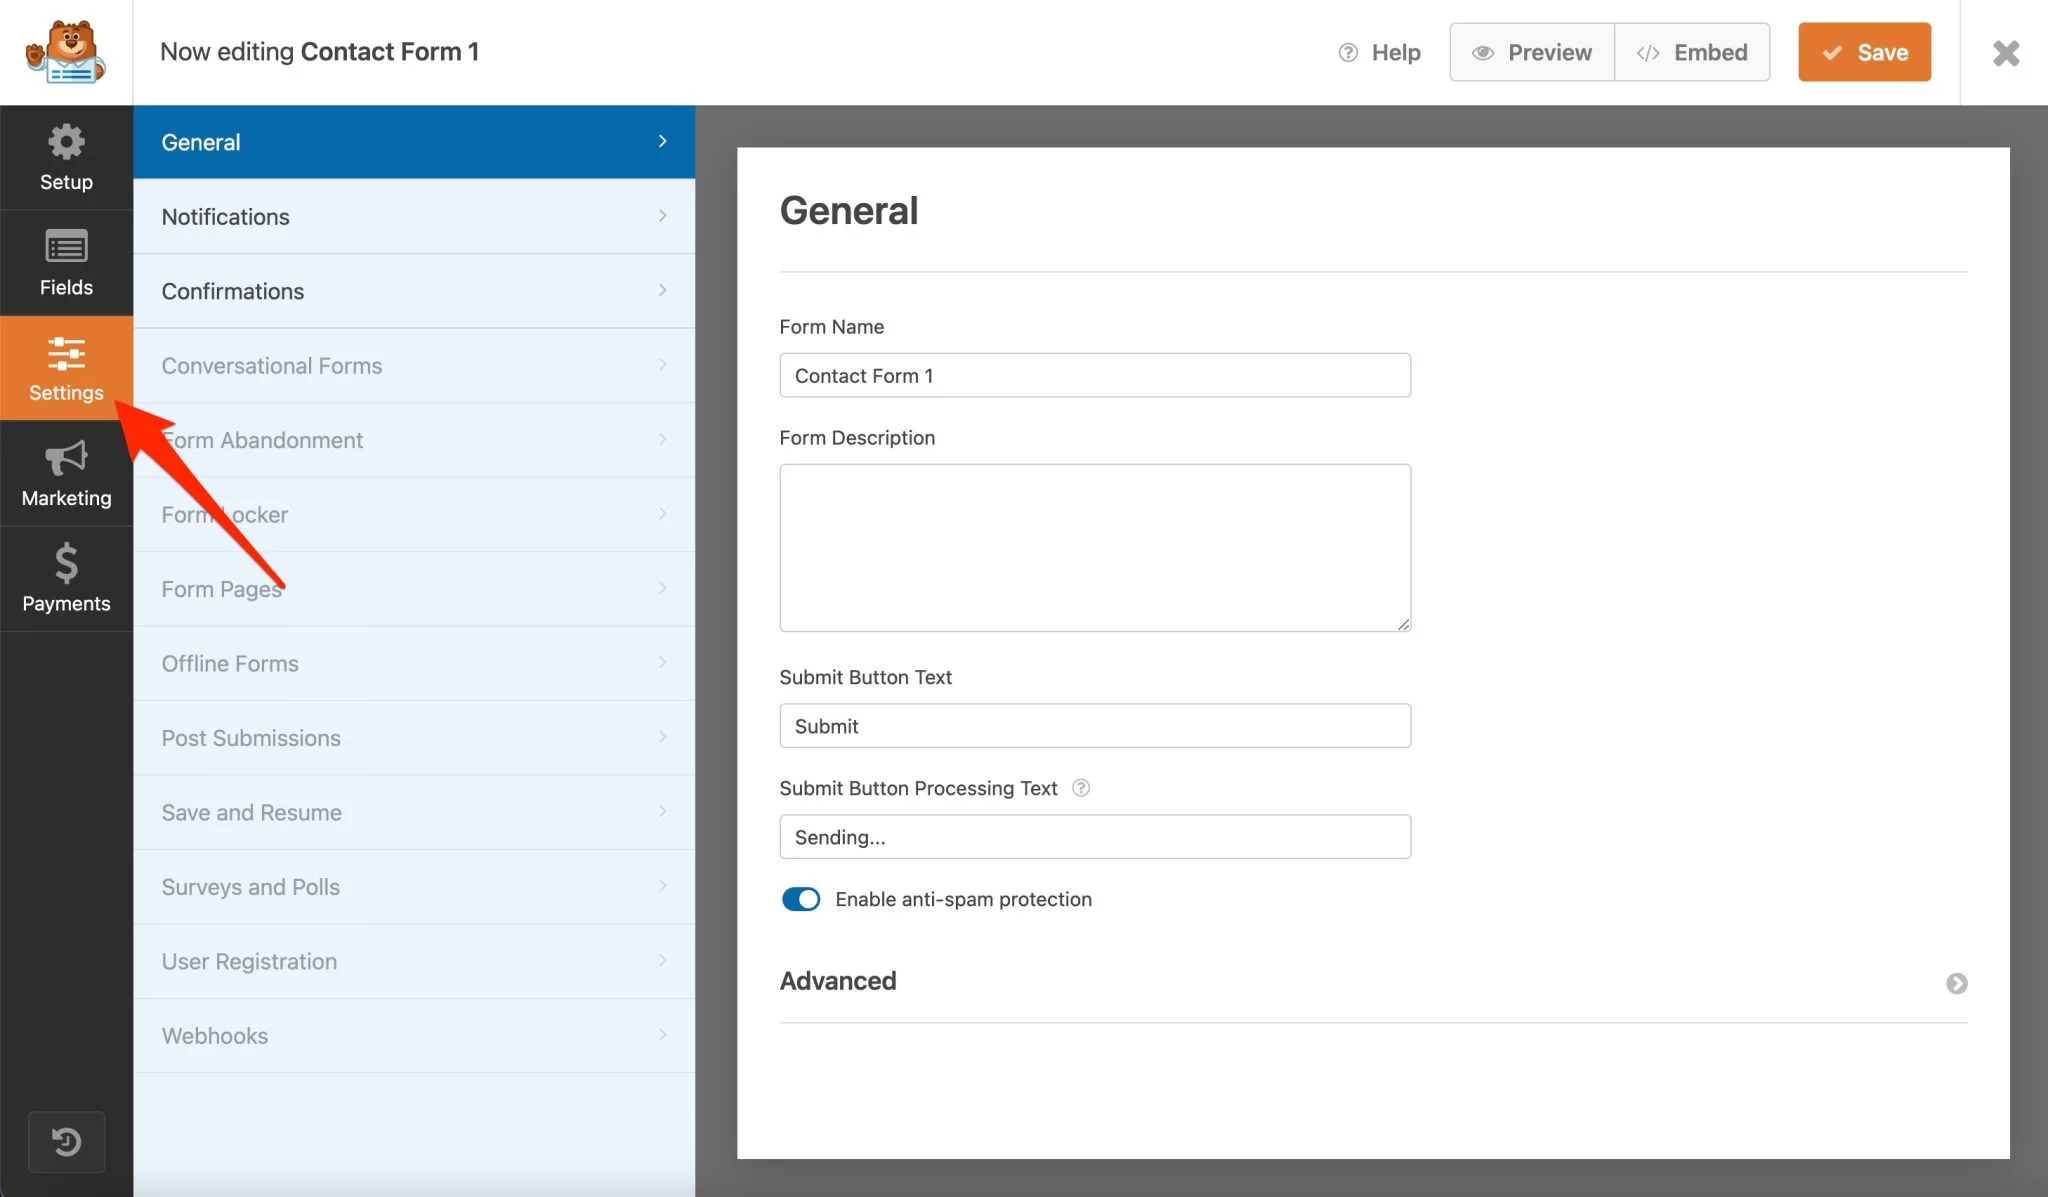Screen dimensions: 2048x1197
Task: Click the Save button in toolbar
Action: pyautogui.click(x=1866, y=51)
